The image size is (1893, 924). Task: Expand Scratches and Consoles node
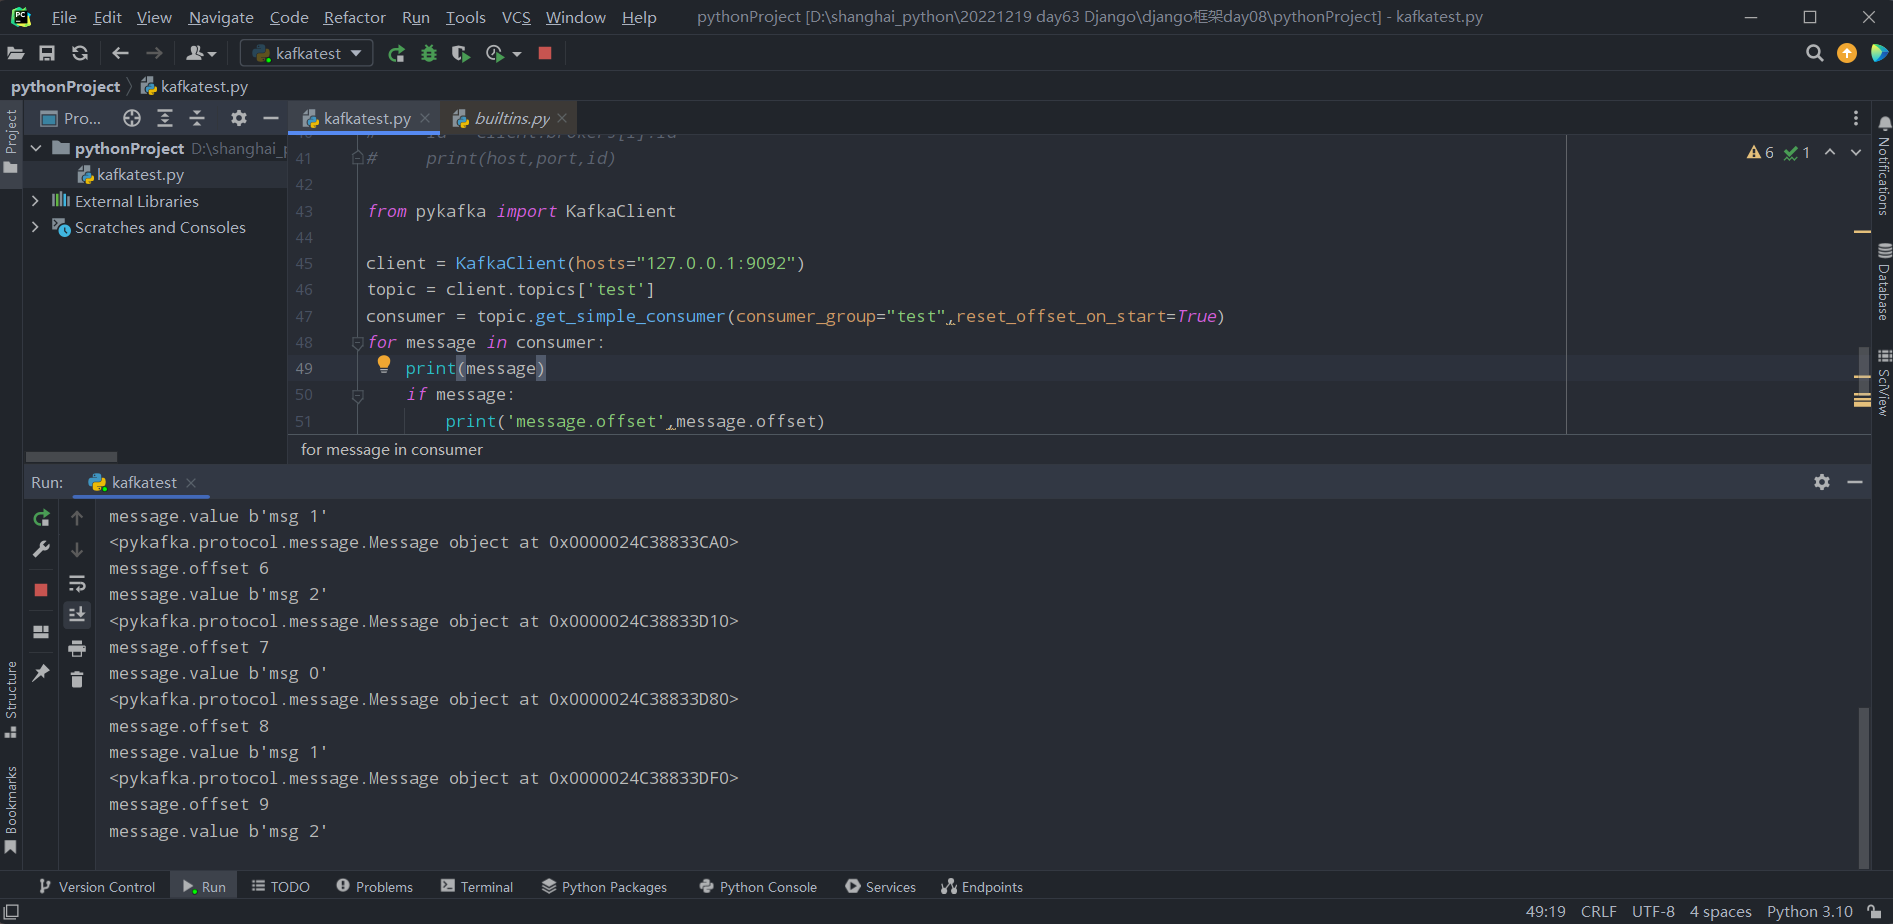[x=36, y=227]
